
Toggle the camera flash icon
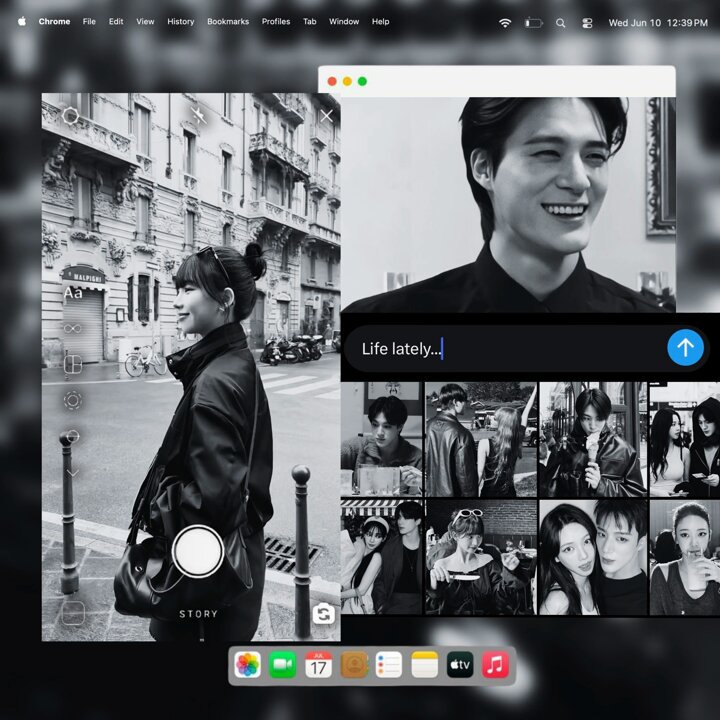click(x=198, y=115)
